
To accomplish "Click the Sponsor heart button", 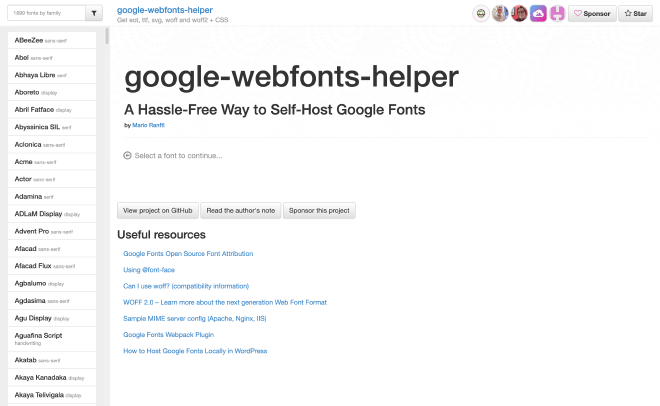I will point(591,14).
